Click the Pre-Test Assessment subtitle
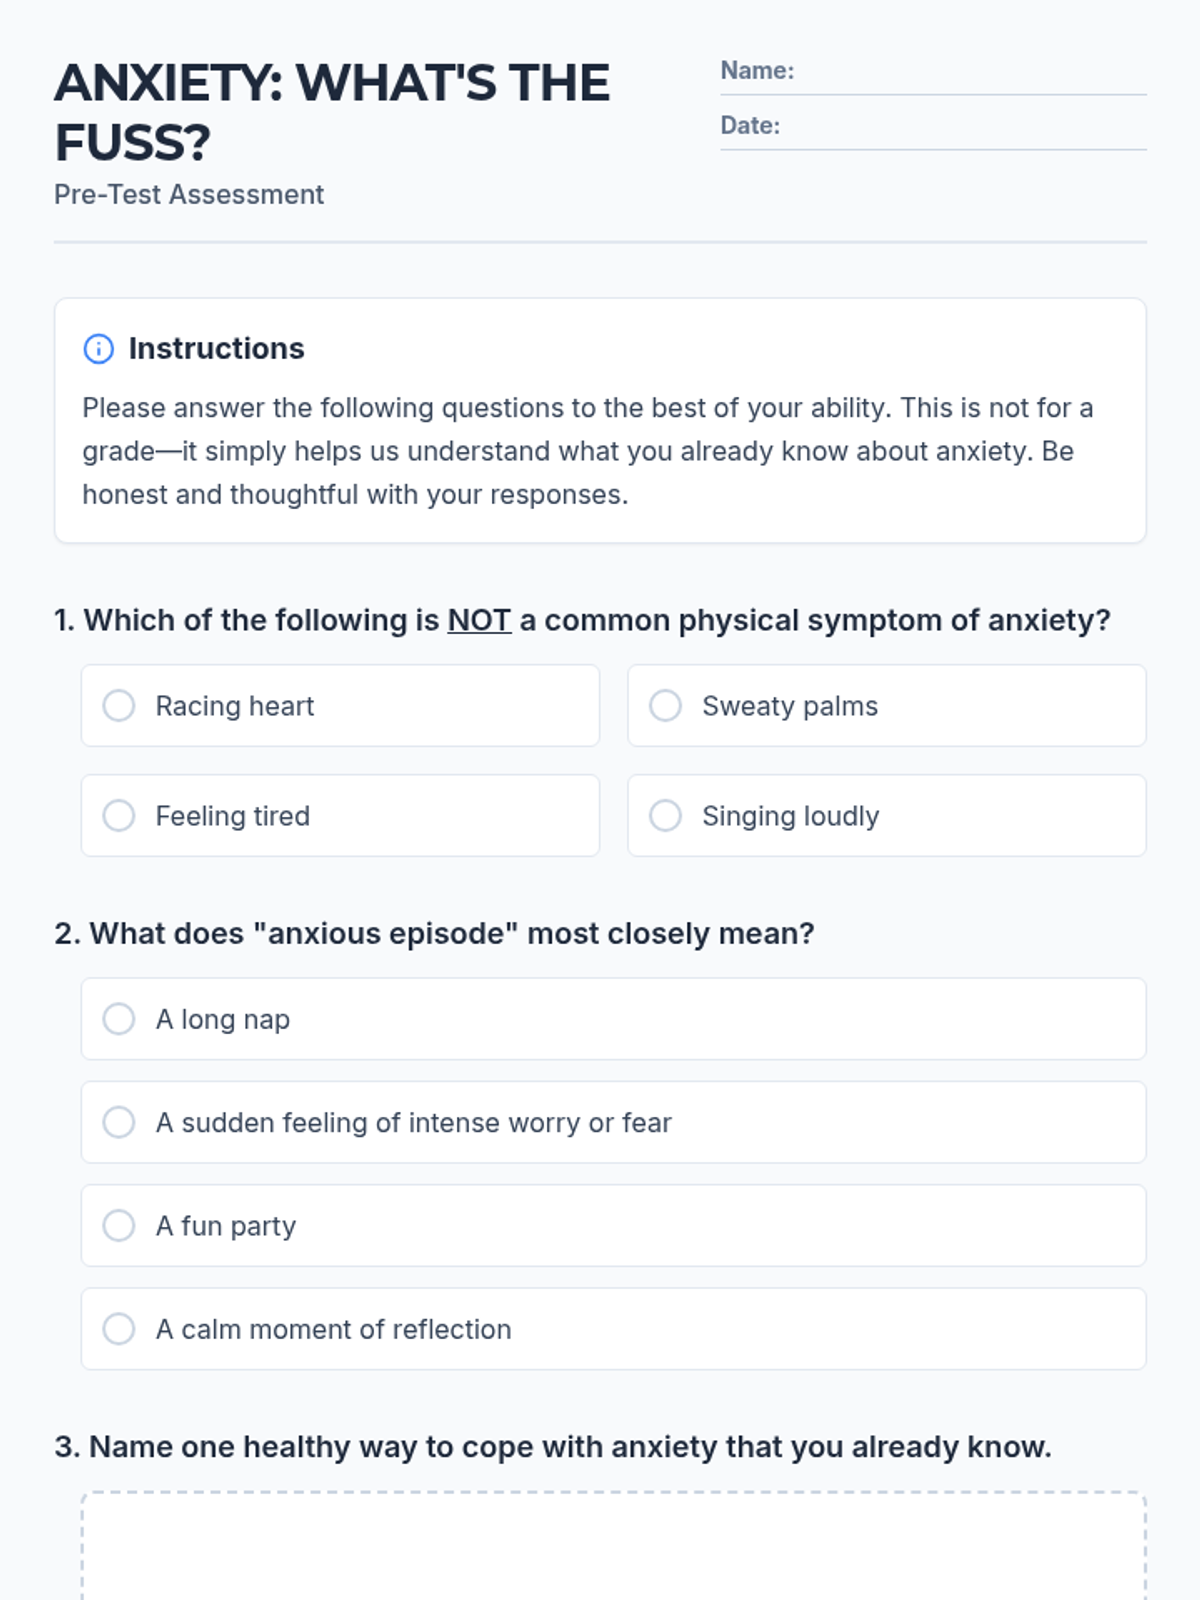Image resolution: width=1200 pixels, height=1600 pixels. coord(189,195)
